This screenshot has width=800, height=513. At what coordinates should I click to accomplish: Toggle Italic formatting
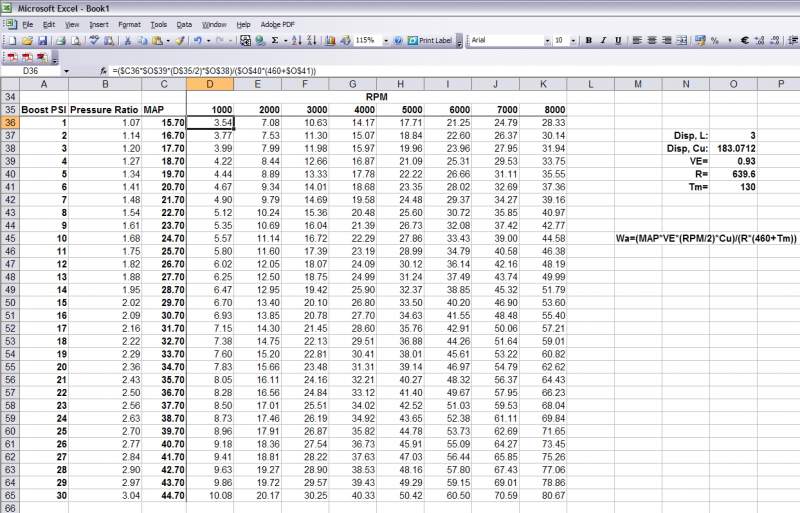coord(604,41)
